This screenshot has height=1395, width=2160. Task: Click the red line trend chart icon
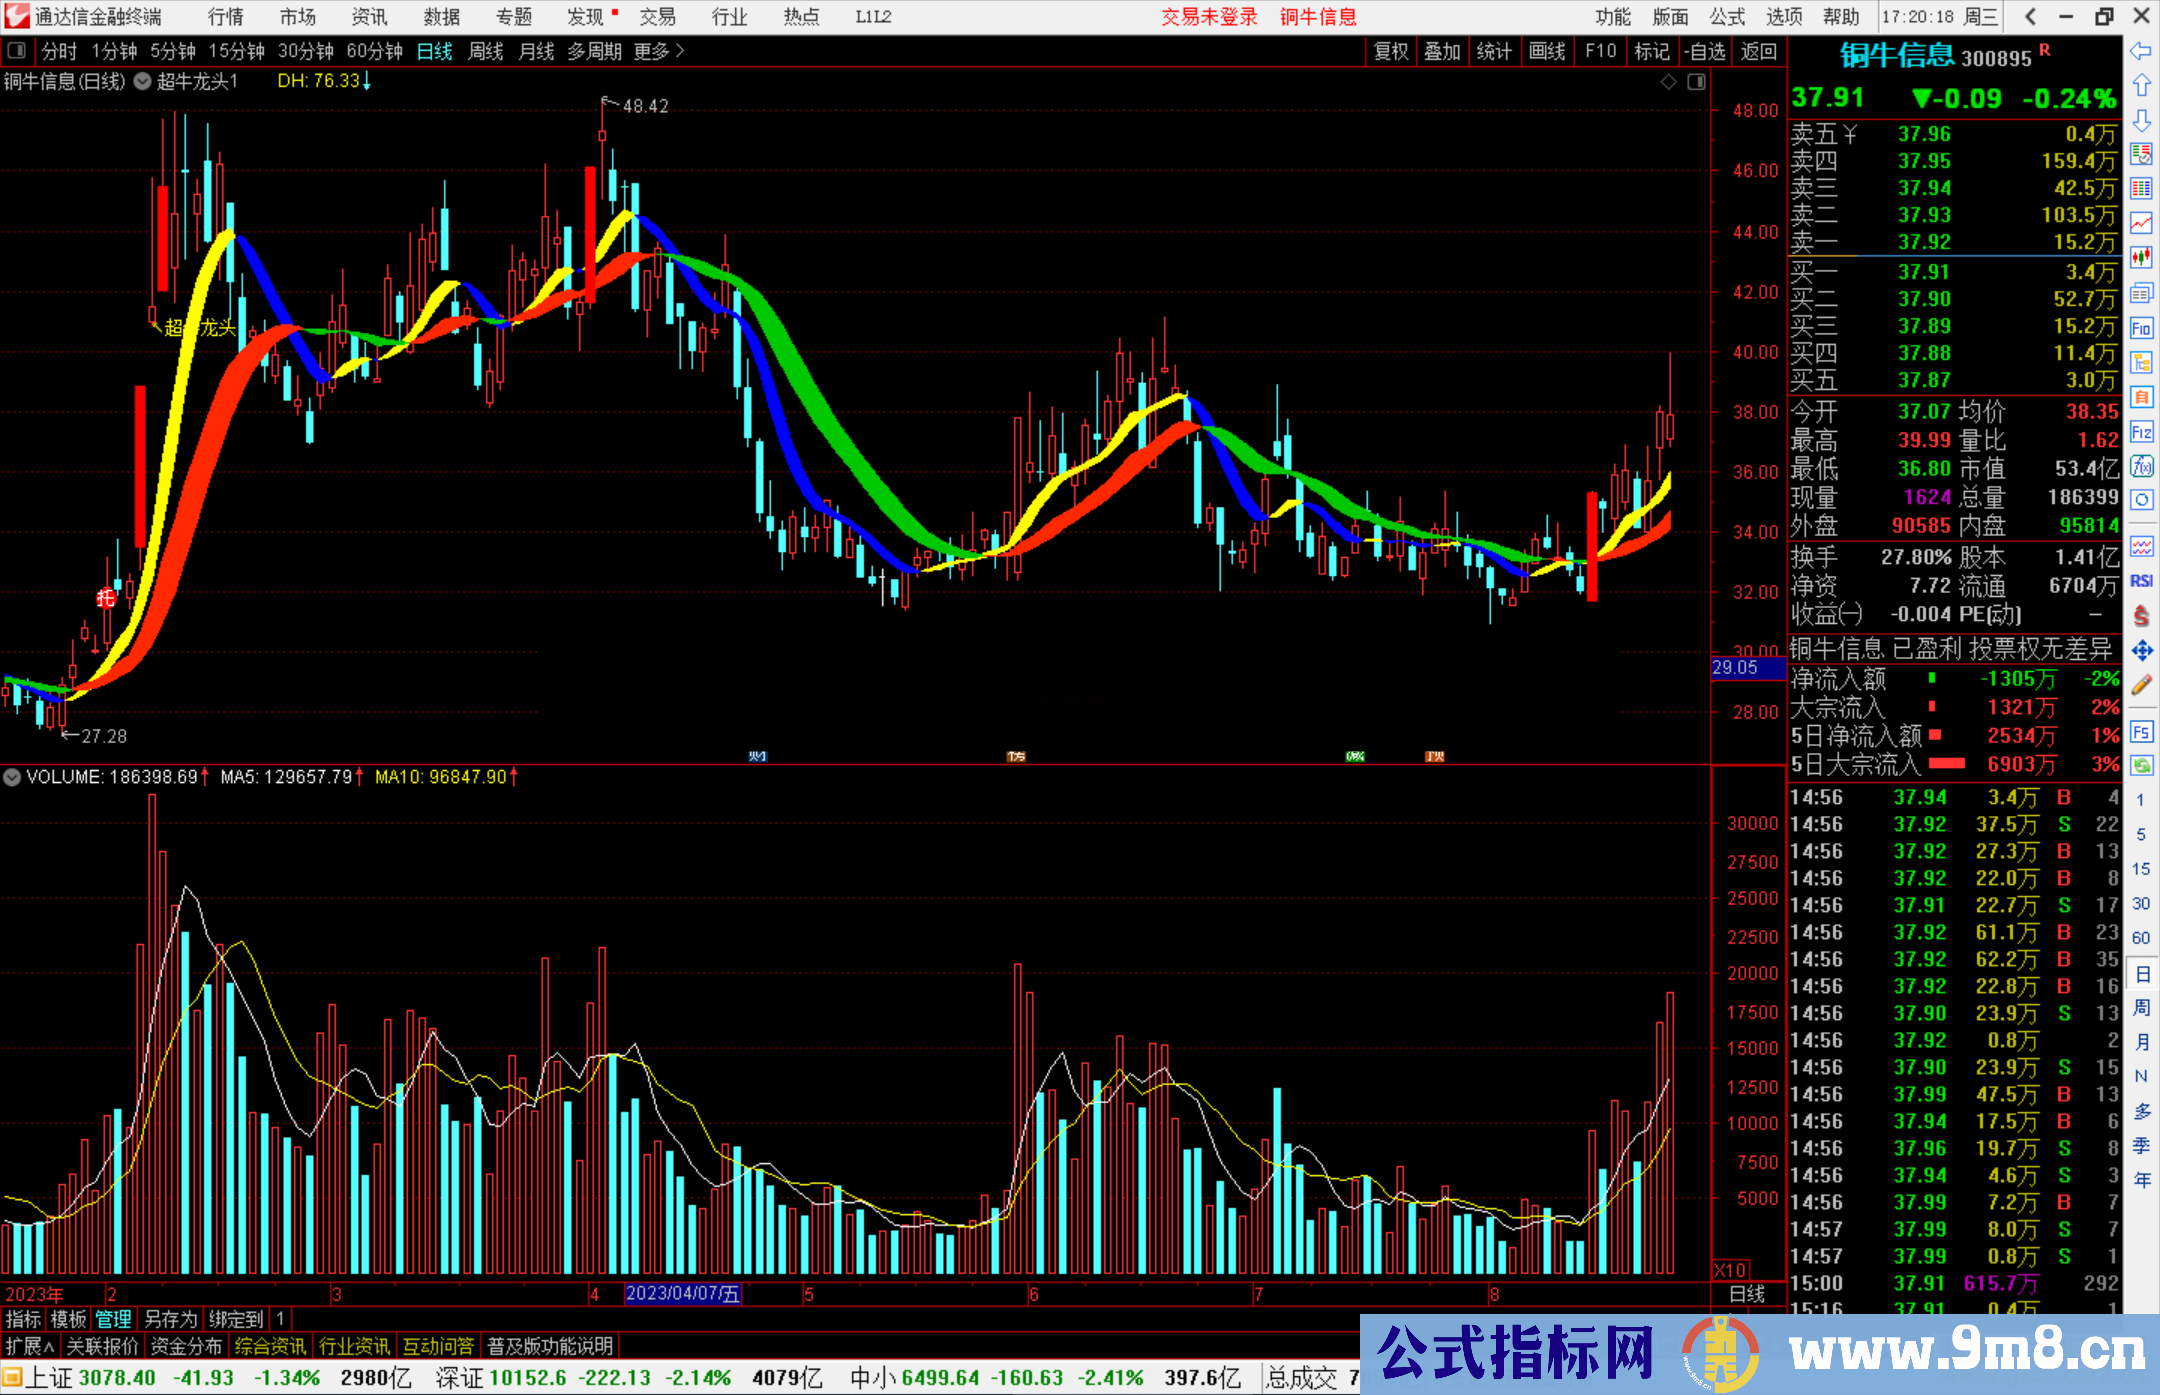[2141, 223]
